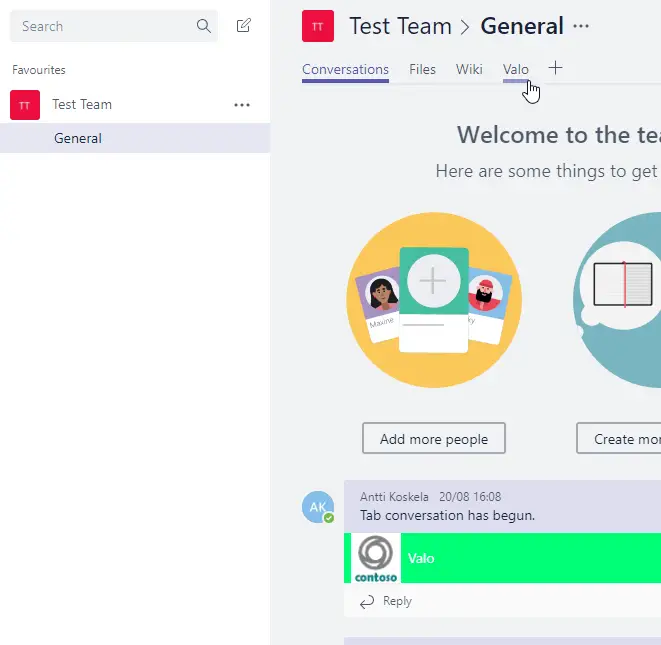Click the Reply arrow icon

[367, 601]
